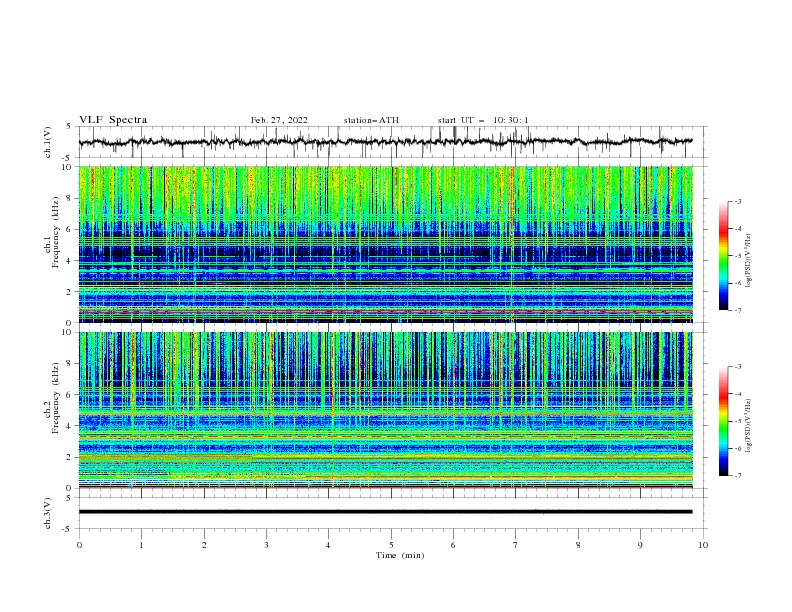792x612 pixels.
Task: Click time-axis tick label "3"
Action: (x=266, y=545)
